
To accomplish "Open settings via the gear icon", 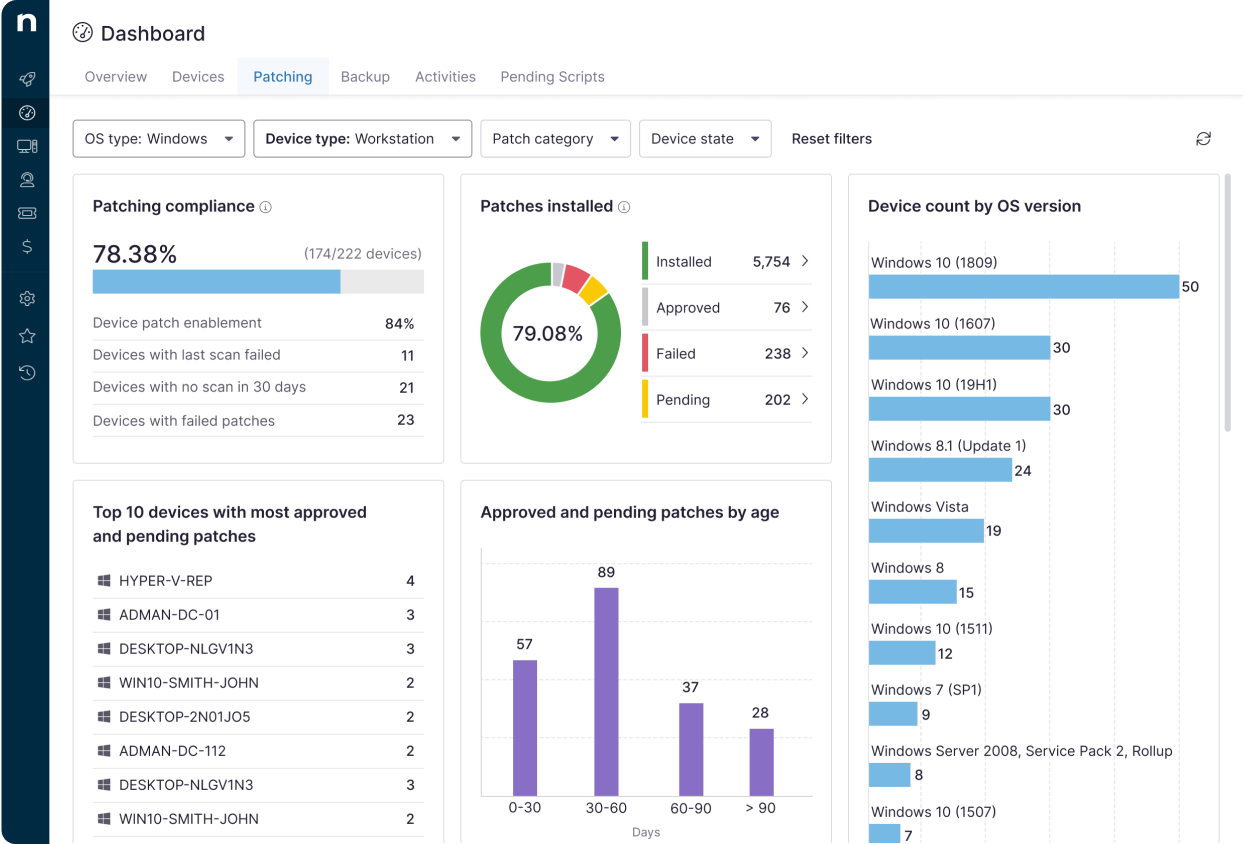I will (x=27, y=298).
